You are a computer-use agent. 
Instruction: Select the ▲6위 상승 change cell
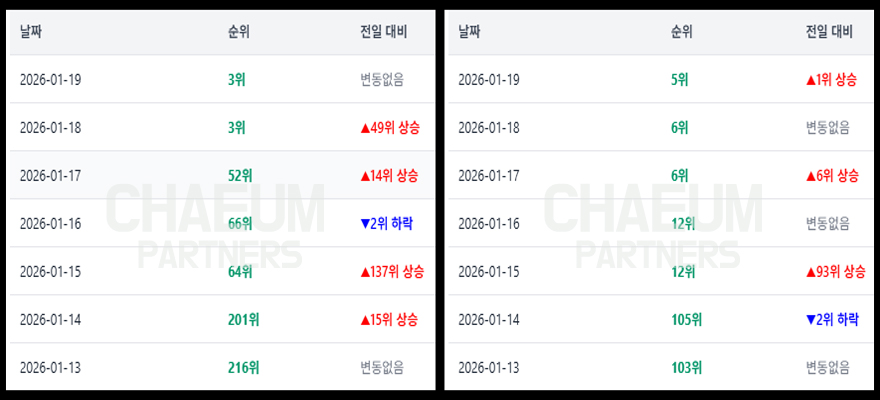click(831, 175)
